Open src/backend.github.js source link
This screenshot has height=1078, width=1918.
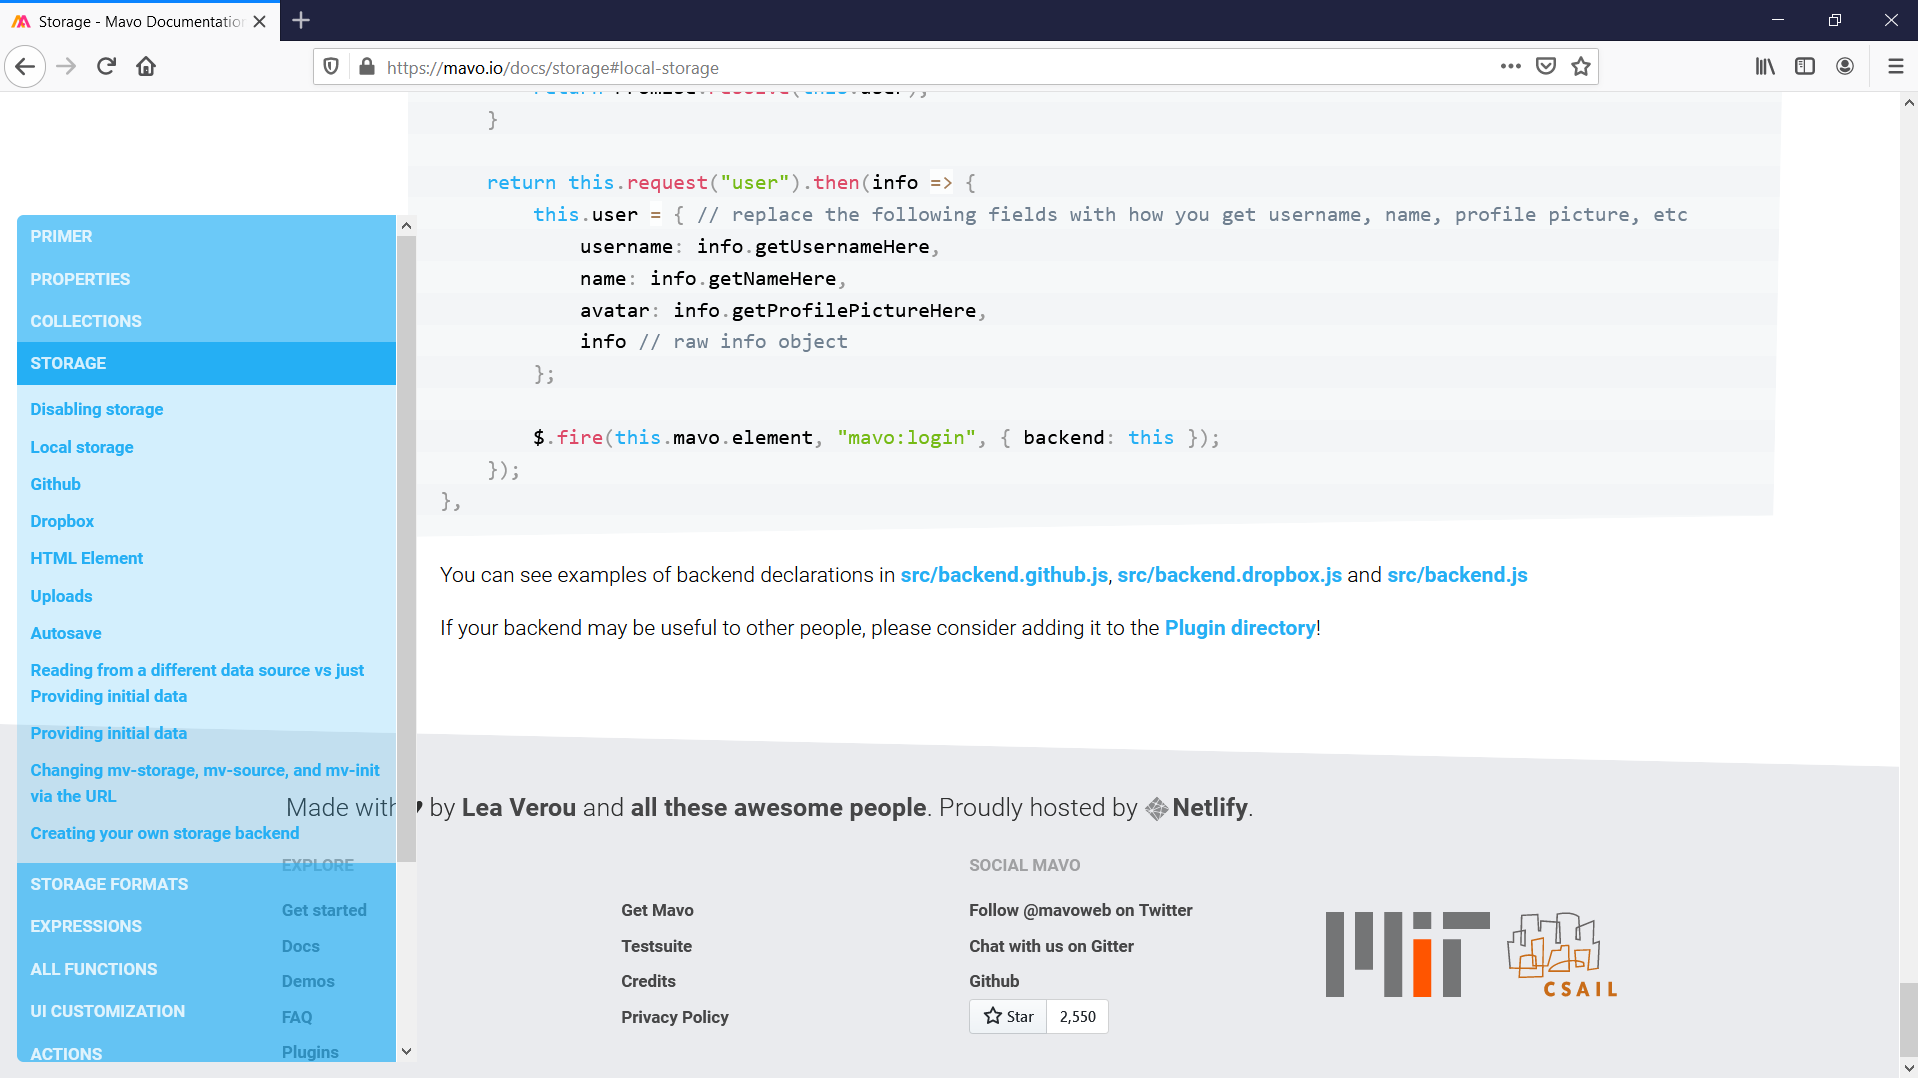1004,575
